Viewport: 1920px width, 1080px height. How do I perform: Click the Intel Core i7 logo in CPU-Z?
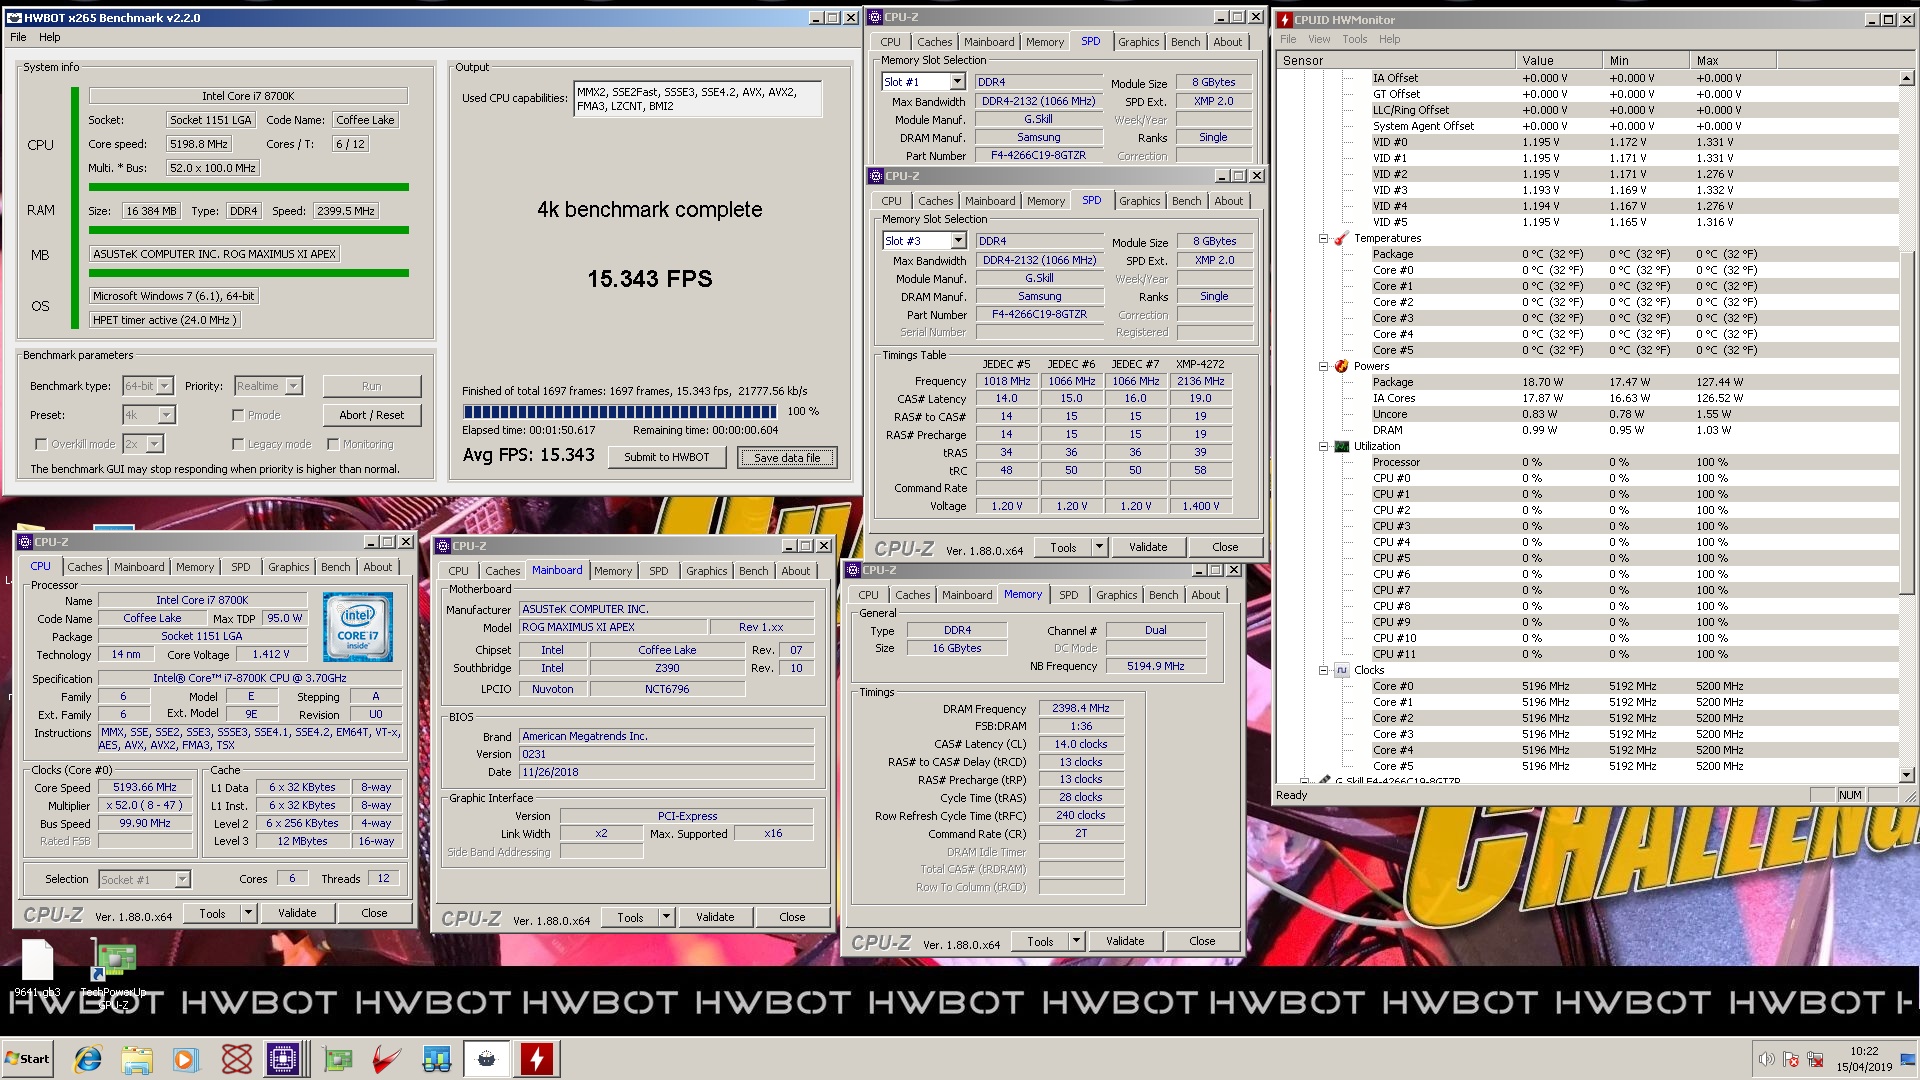coord(357,626)
